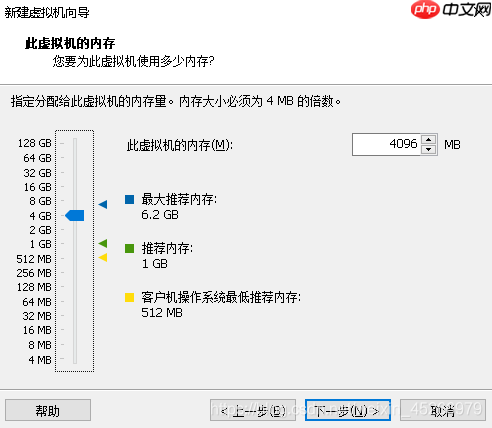Select the 2 GB slider label
Image resolution: width=492 pixels, height=428 pixels.
click(40, 230)
